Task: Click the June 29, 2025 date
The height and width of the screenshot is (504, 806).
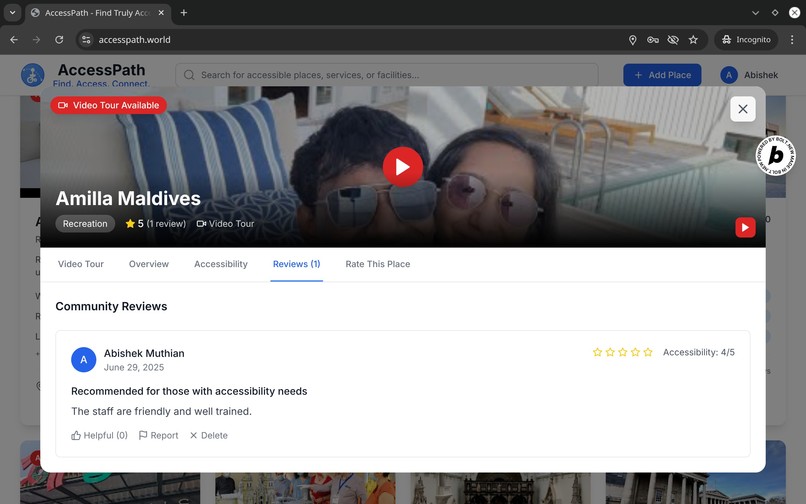Action: 134,367
